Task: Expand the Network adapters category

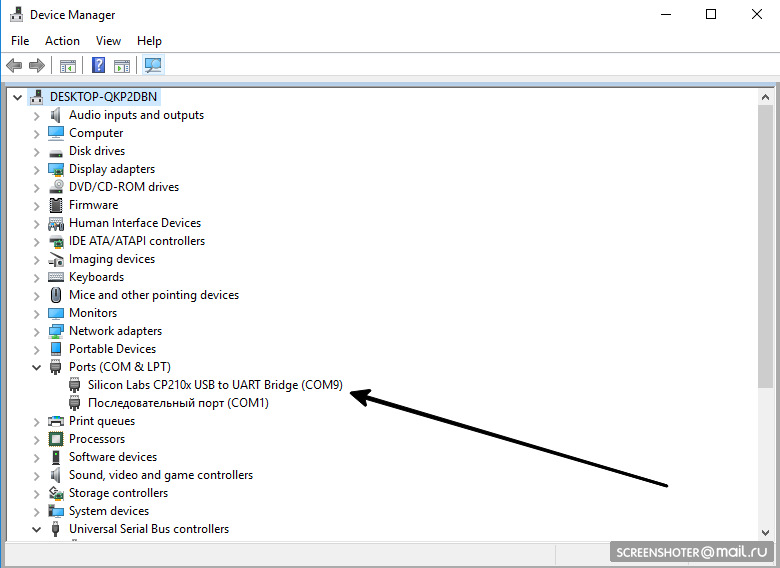Action: tap(37, 331)
